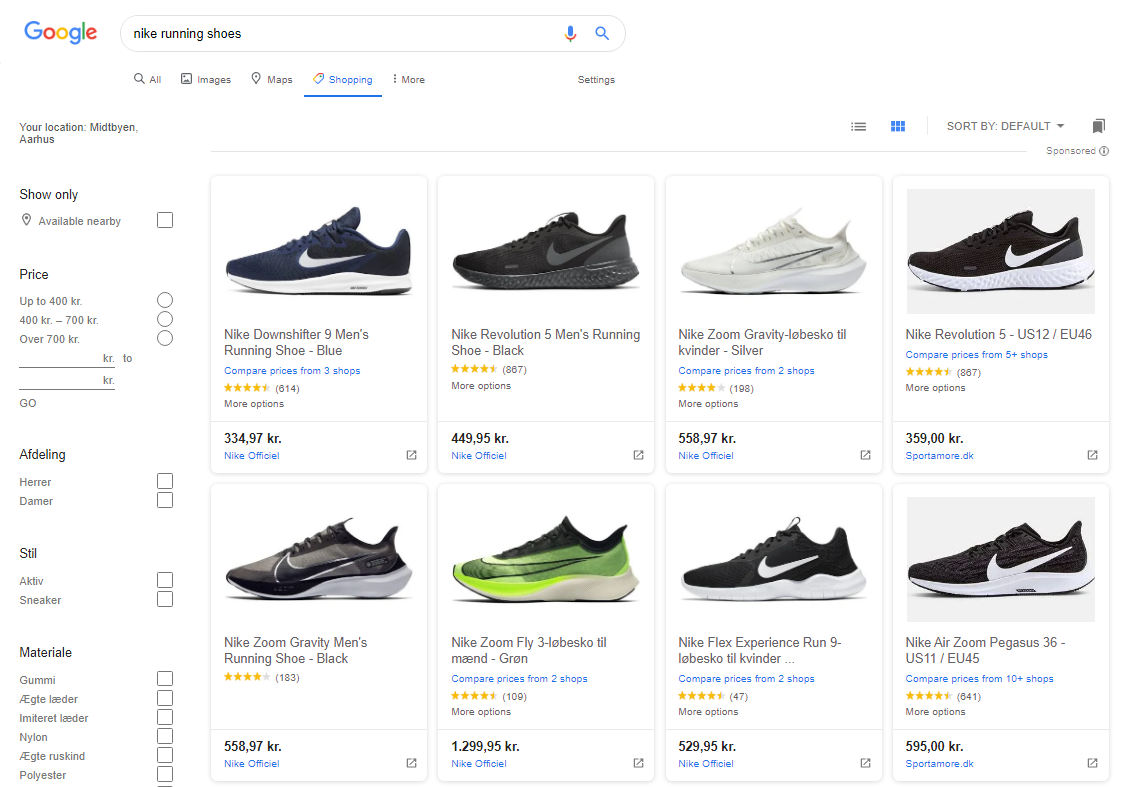Check the Aktiv style filter
This screenshot has width=1126, height=787.
click(165, 580)
